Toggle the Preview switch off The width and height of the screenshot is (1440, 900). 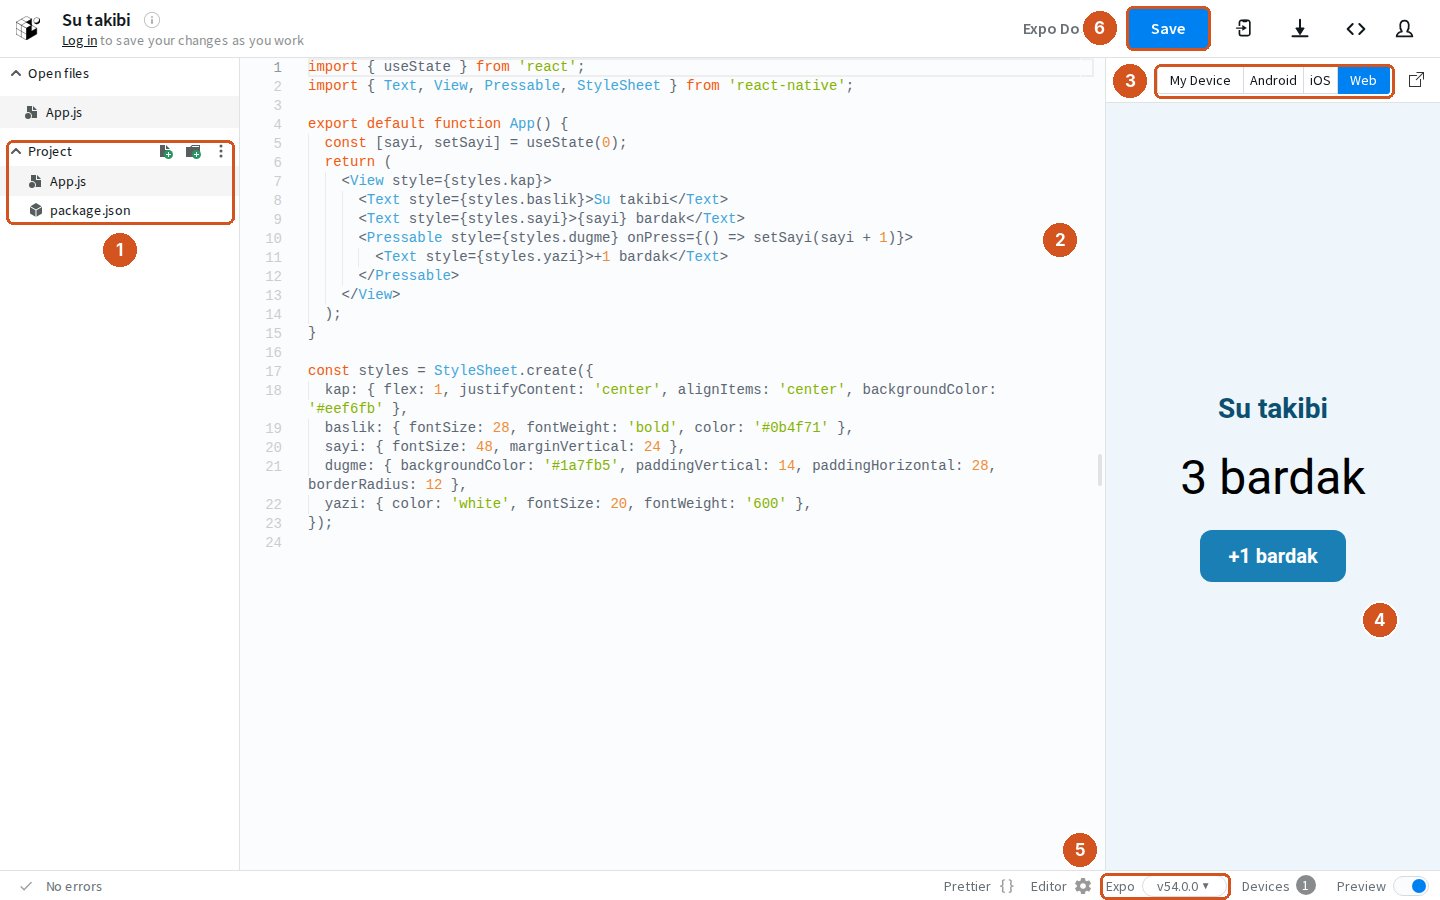tap(1411, 887)
